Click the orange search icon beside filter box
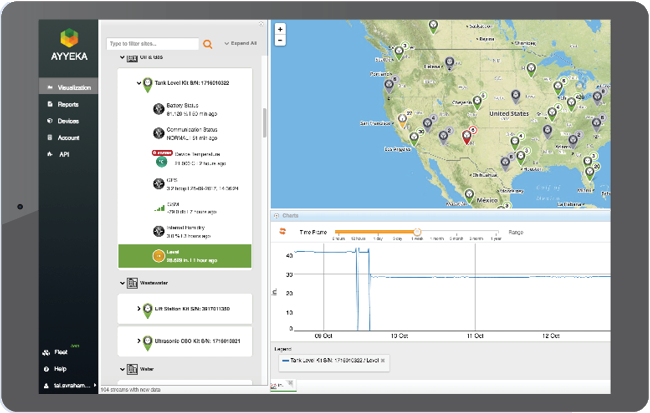The width and height of the screenshot is (650, 413). 208,44
